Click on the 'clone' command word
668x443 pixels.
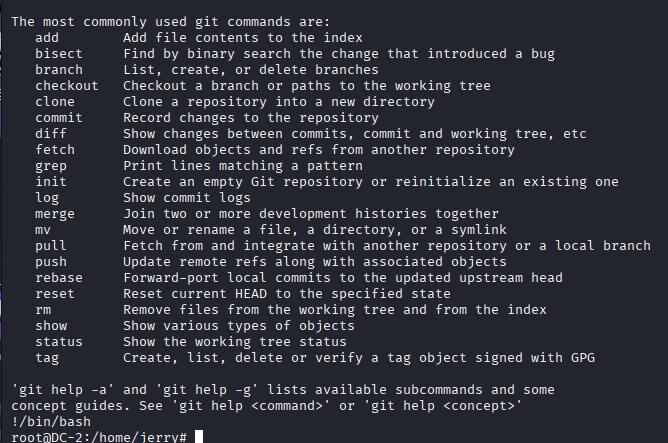click(55, 102)
